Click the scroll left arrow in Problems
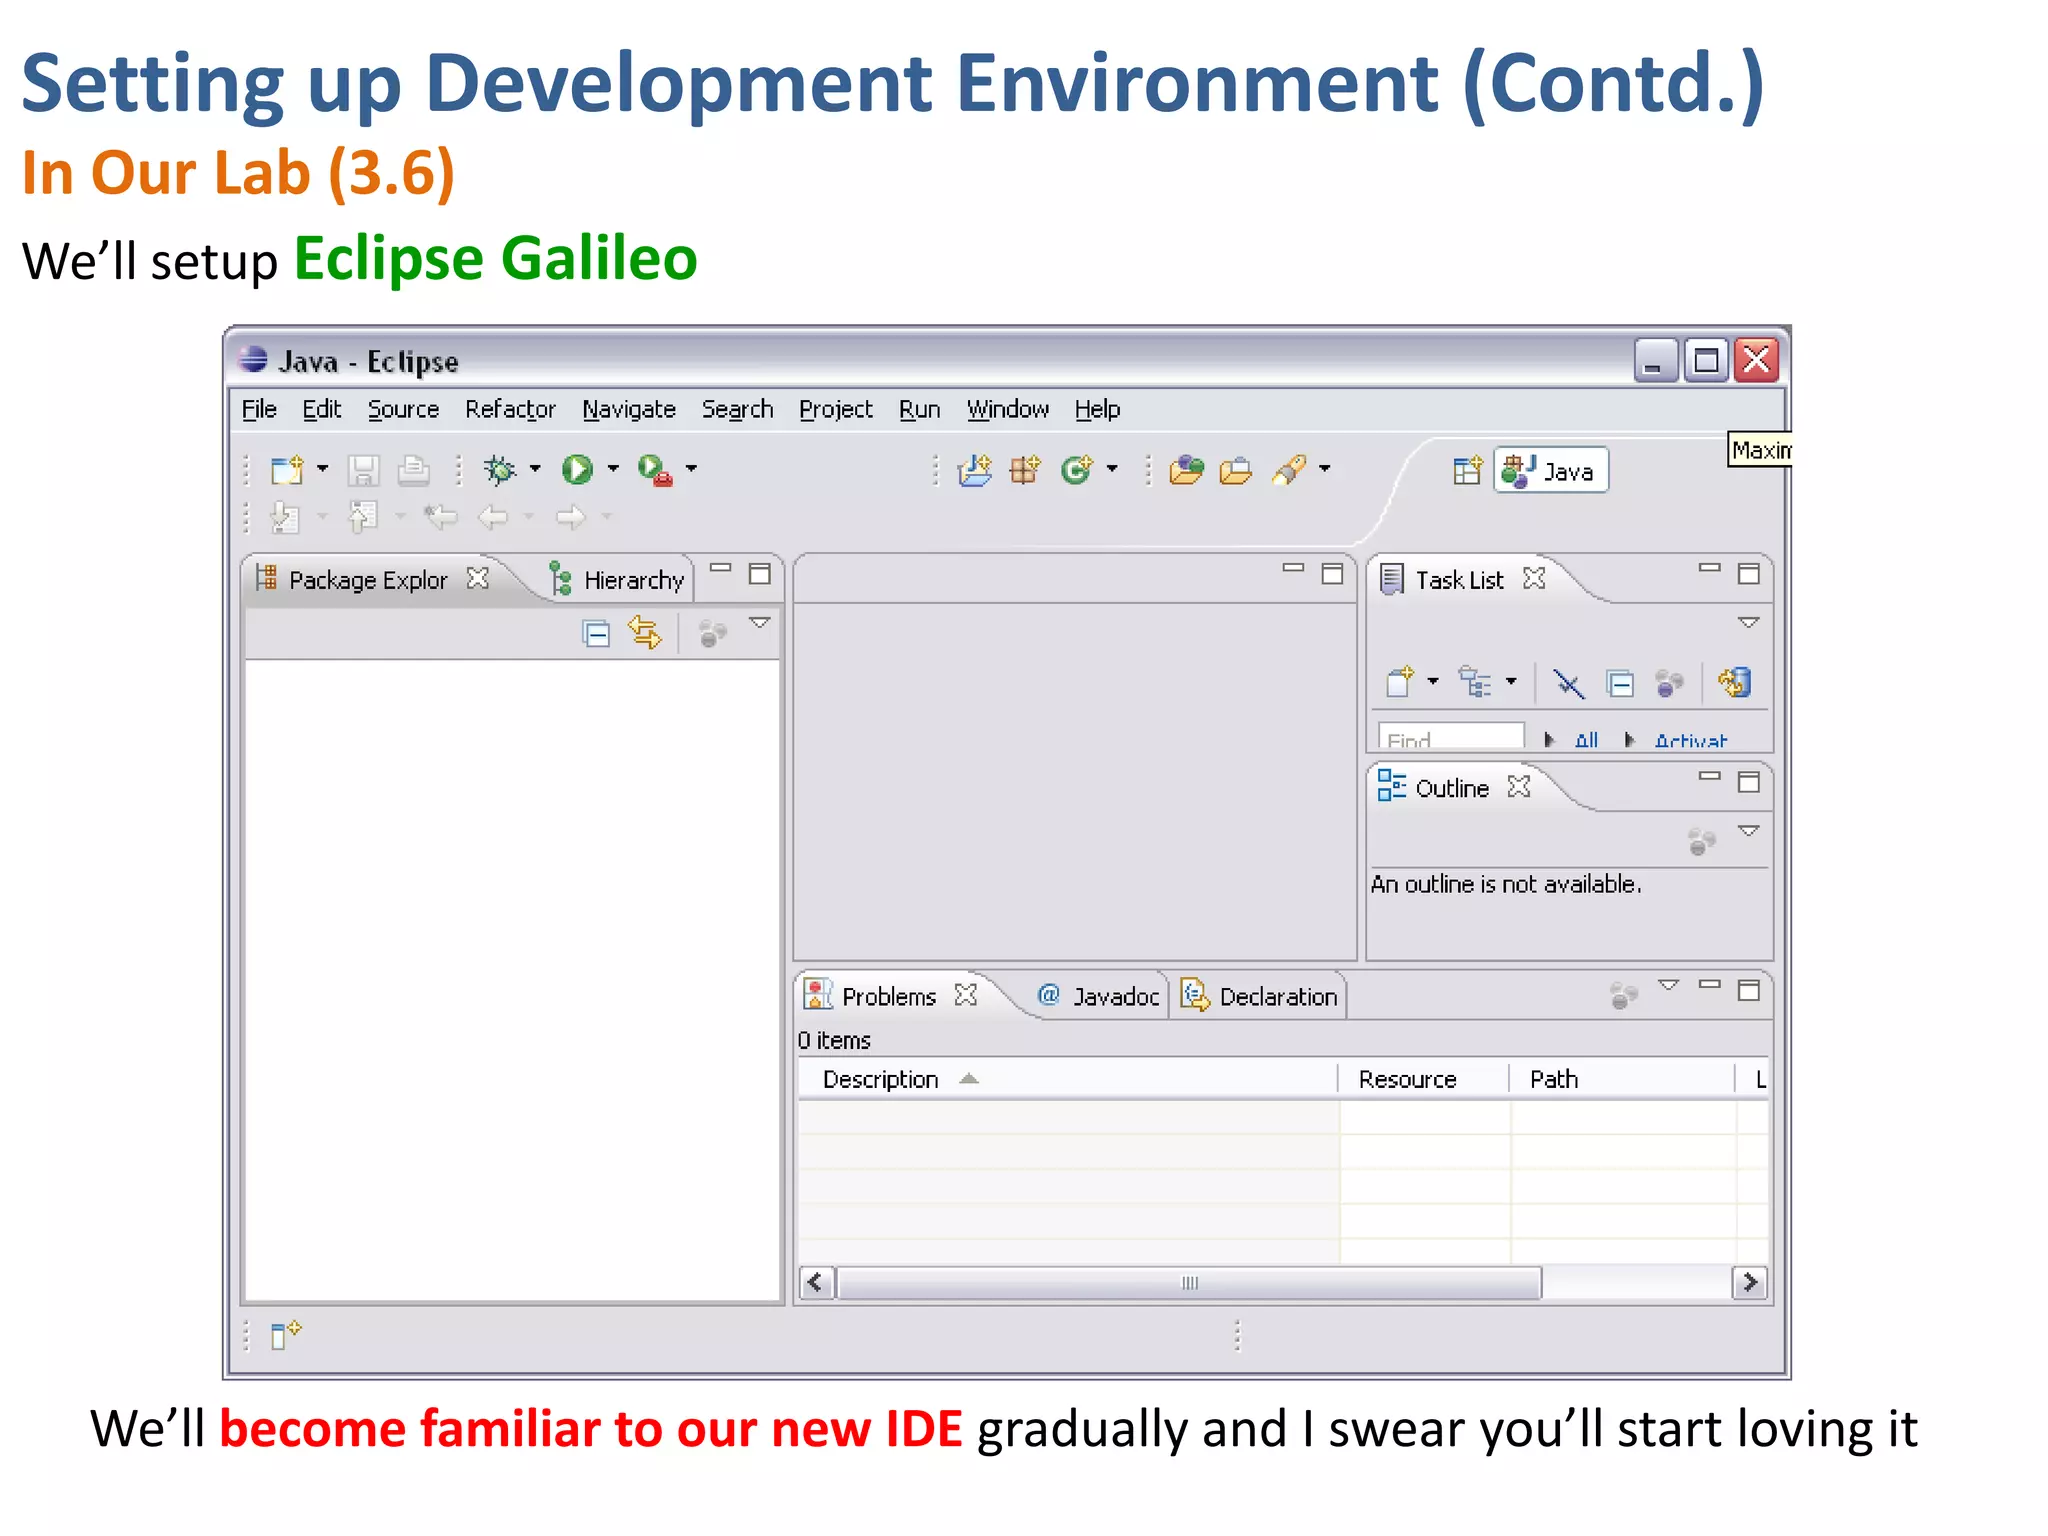2048x1536 pixels. (x=816, y=1283)
